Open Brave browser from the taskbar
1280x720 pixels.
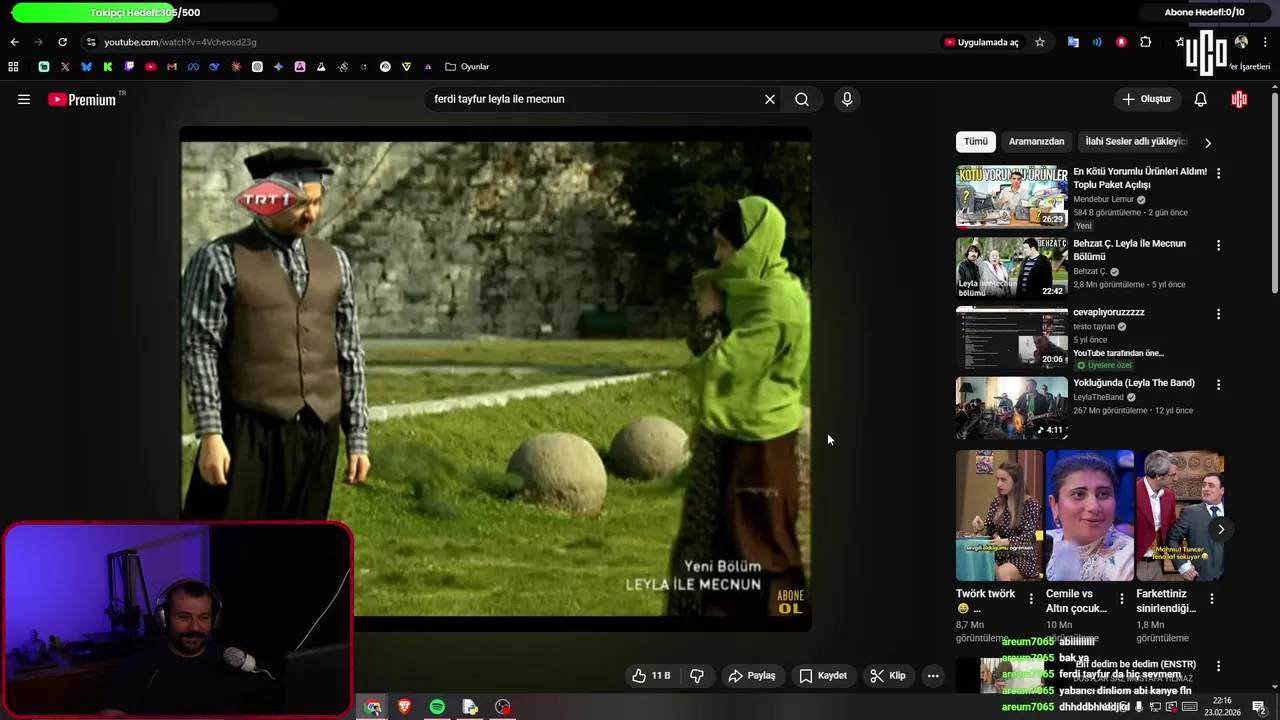(405, 707)
